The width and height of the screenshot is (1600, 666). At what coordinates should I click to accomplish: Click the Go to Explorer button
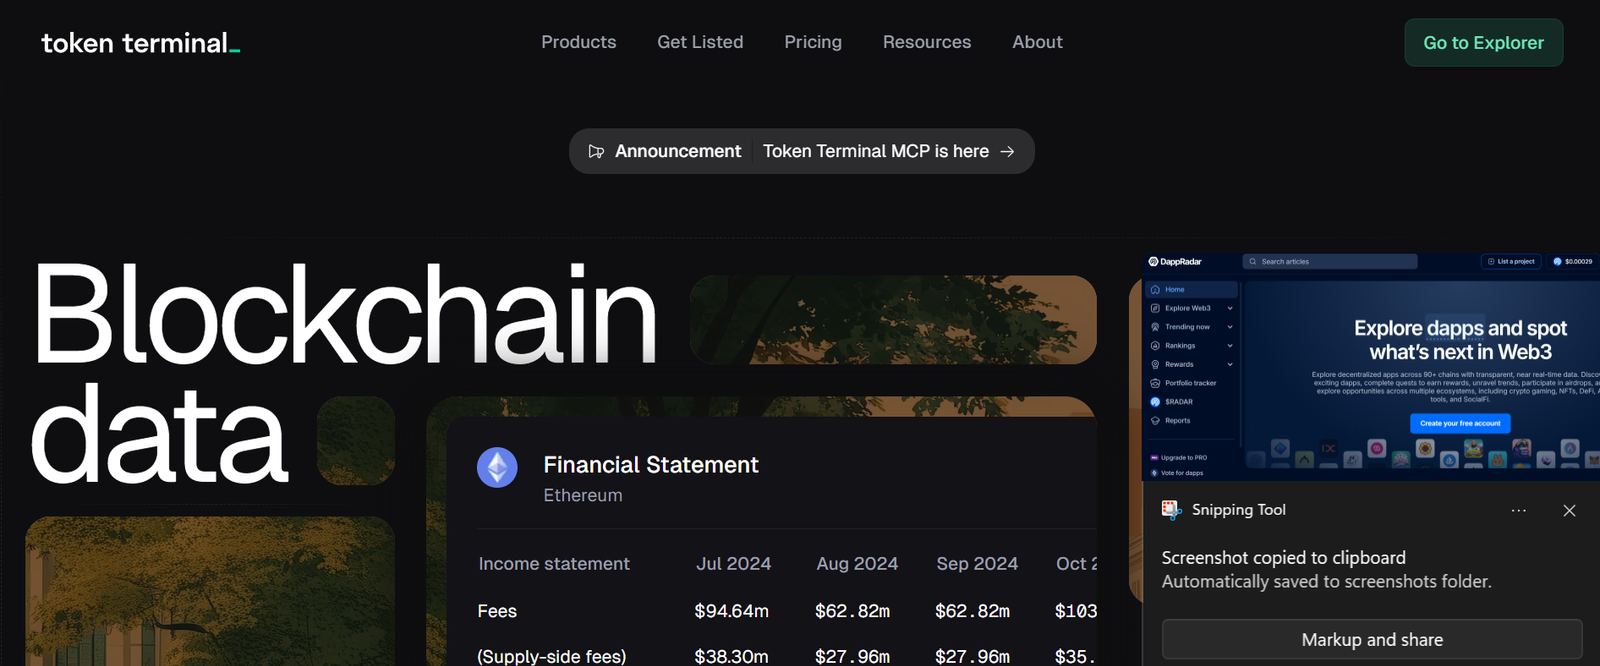[1483, 43]
